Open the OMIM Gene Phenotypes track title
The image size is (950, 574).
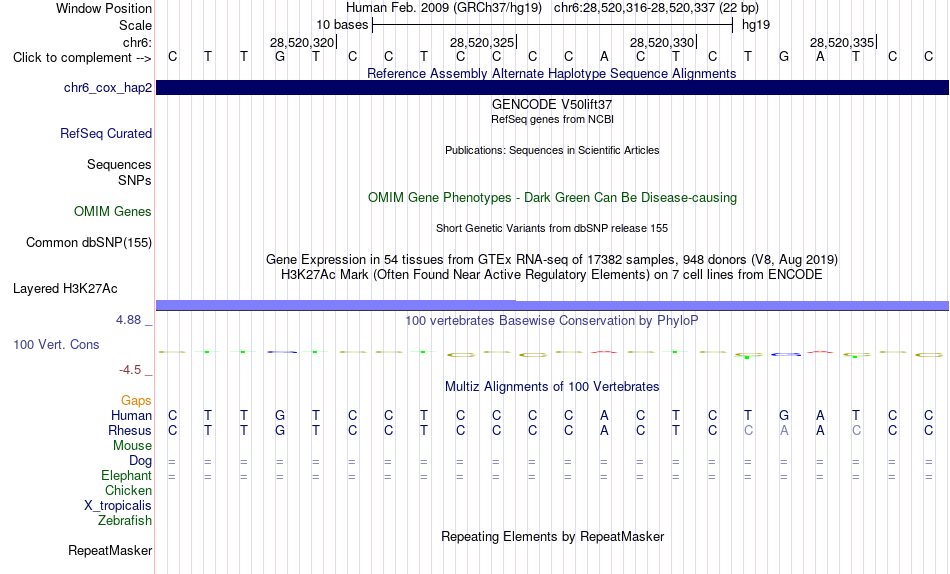(x=552, y=198)
